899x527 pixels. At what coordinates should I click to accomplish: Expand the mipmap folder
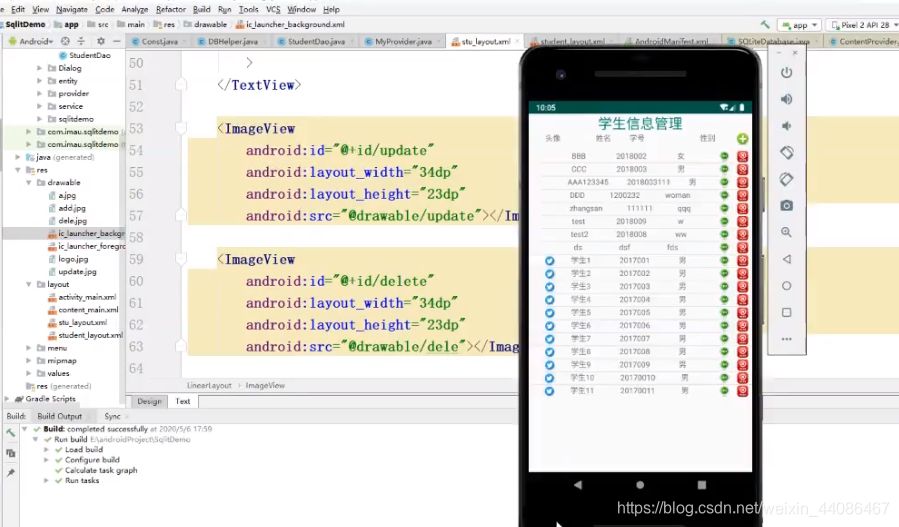point(29,361)
